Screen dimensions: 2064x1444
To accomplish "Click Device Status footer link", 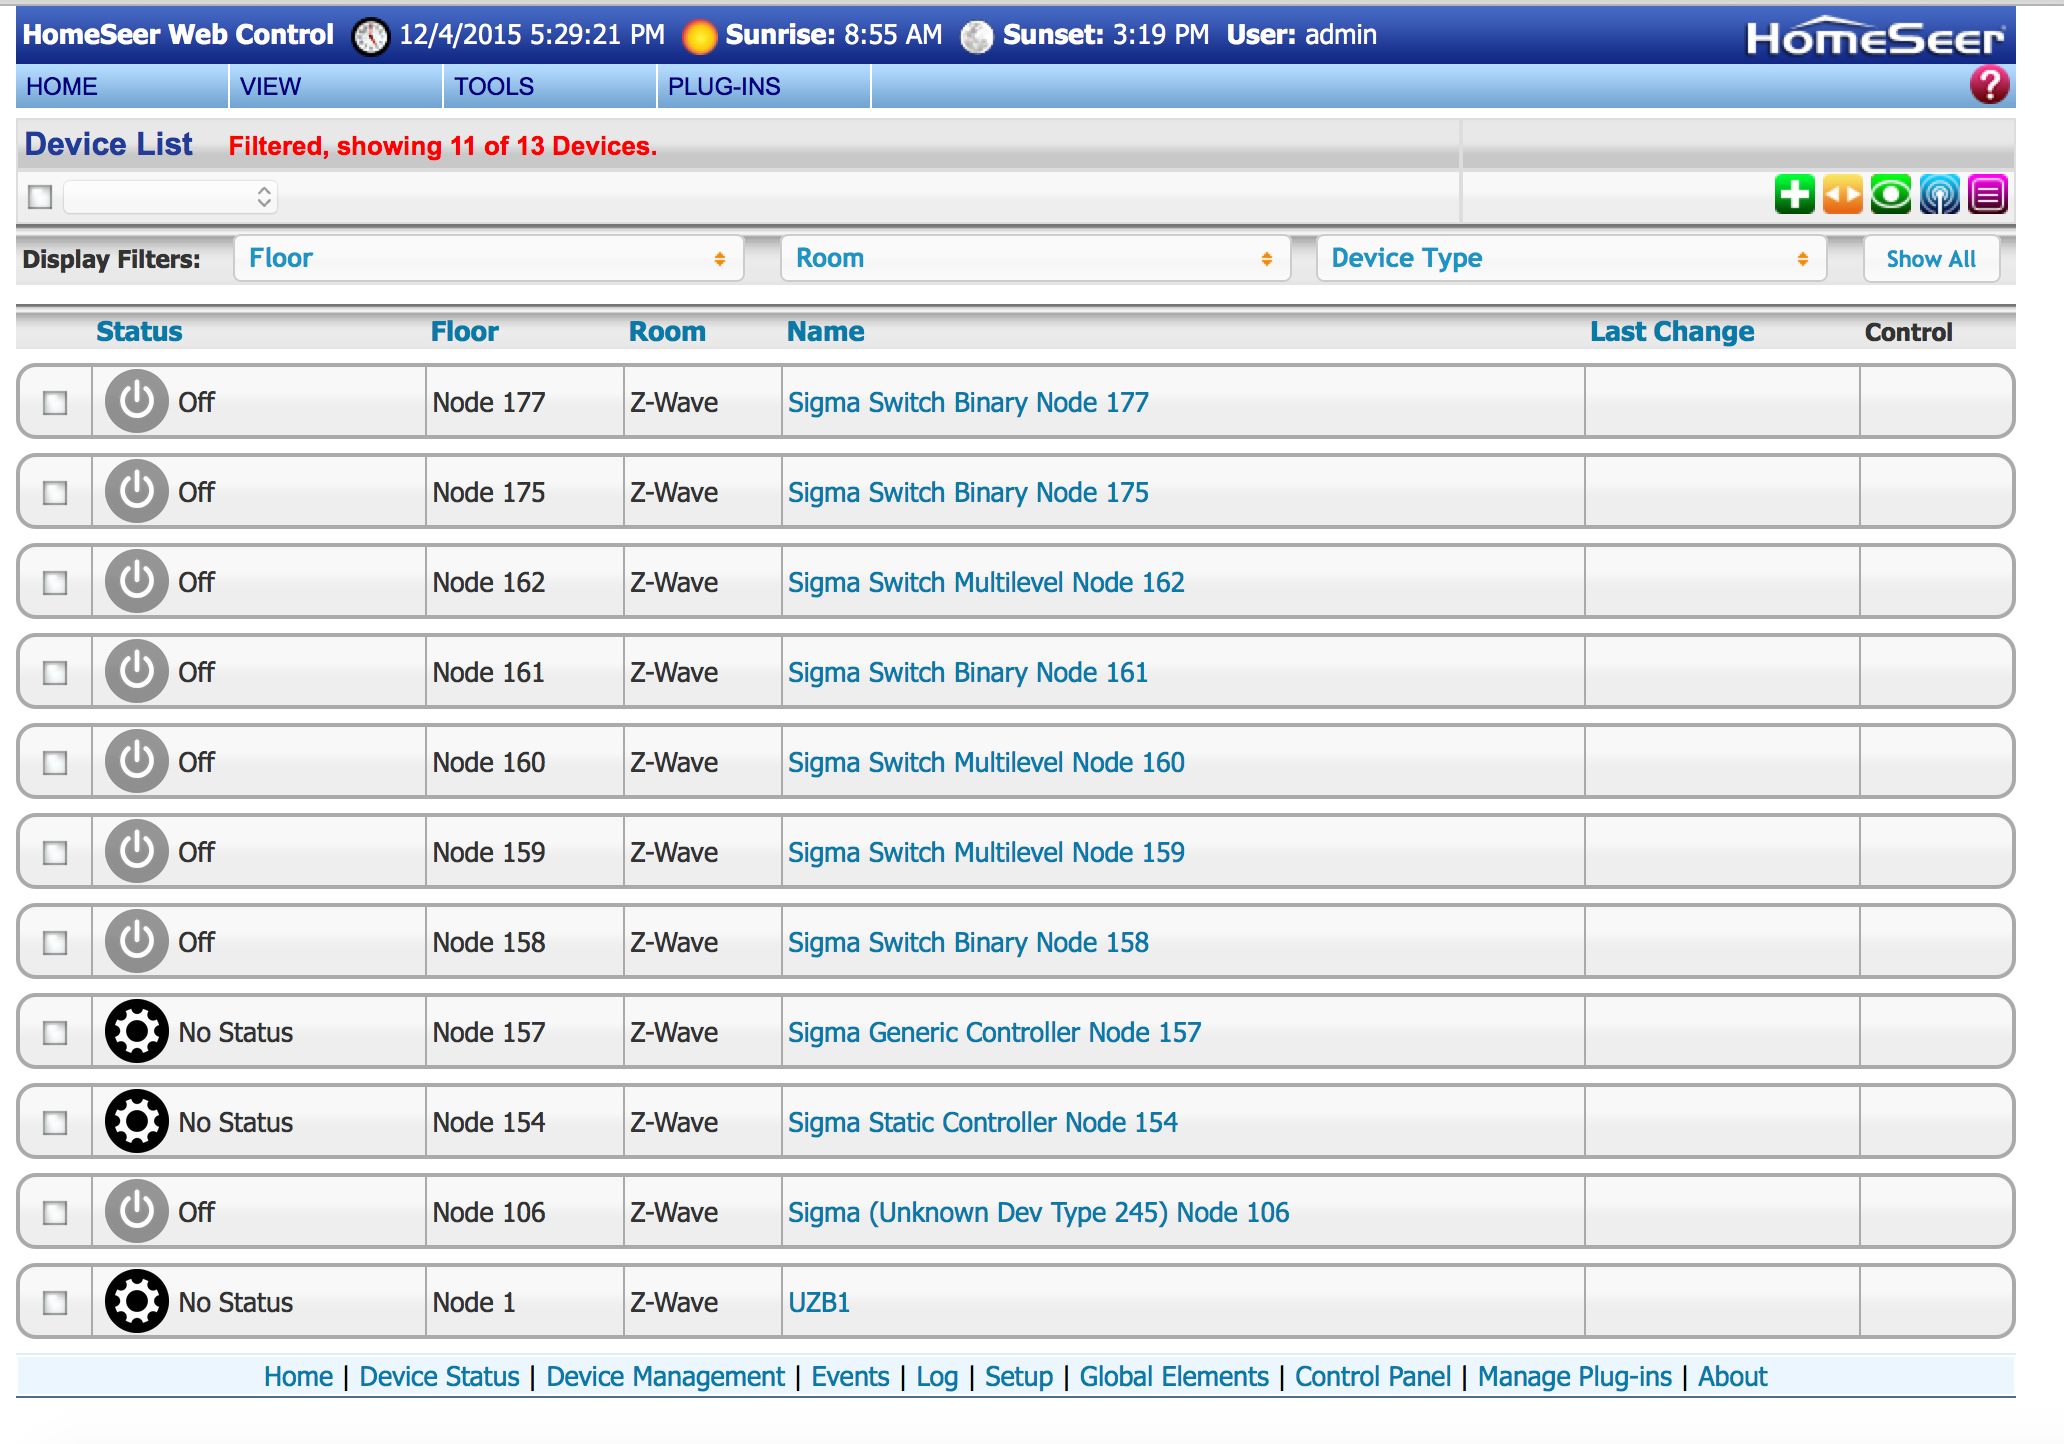I will point(439,1376).
